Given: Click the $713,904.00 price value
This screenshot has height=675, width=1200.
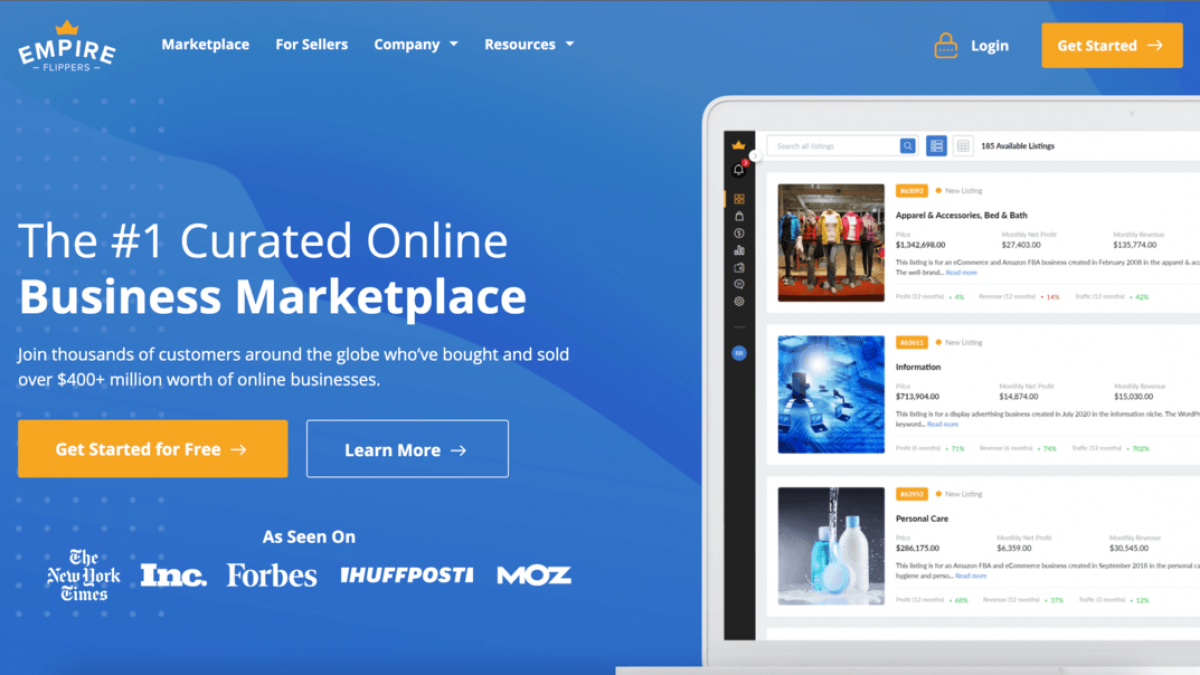Looking at the screenshot, I should click(x=917, y=397).
